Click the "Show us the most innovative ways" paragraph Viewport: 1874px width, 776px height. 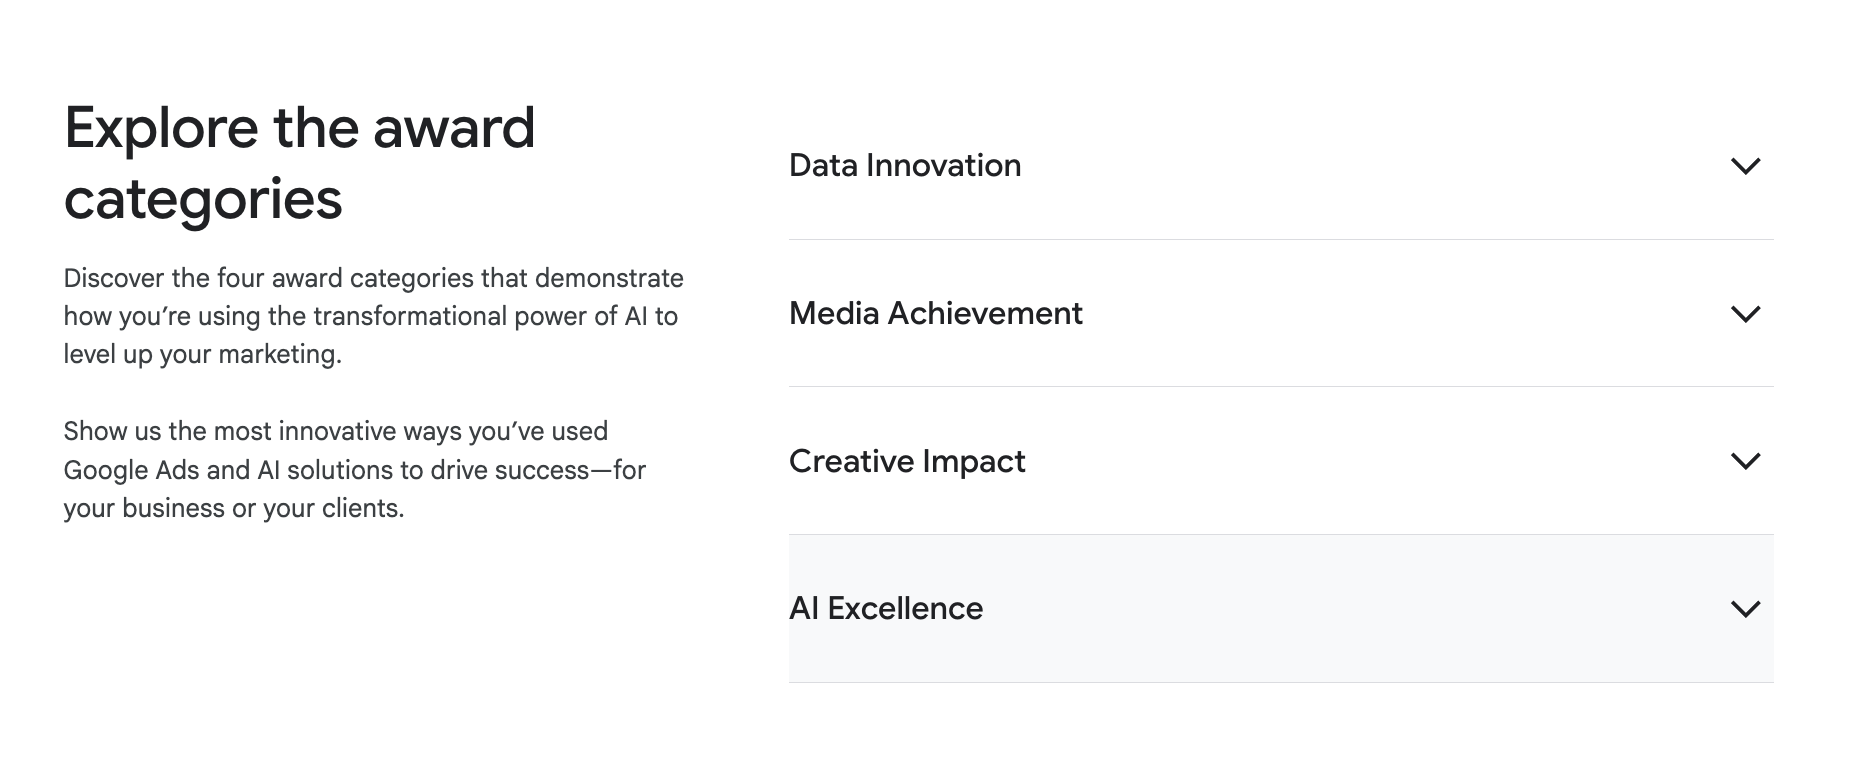pyautogui.click(x=355, y=470)
